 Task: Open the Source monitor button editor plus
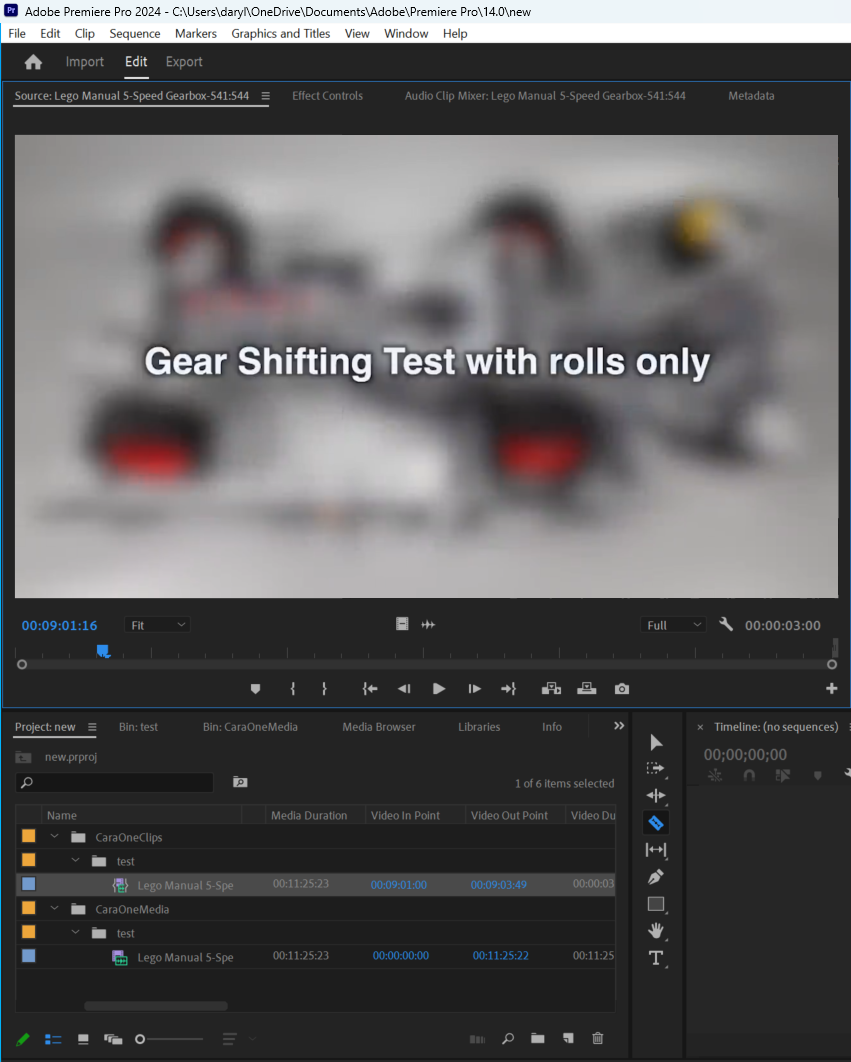pyautogui.click(x=831, y=688)
